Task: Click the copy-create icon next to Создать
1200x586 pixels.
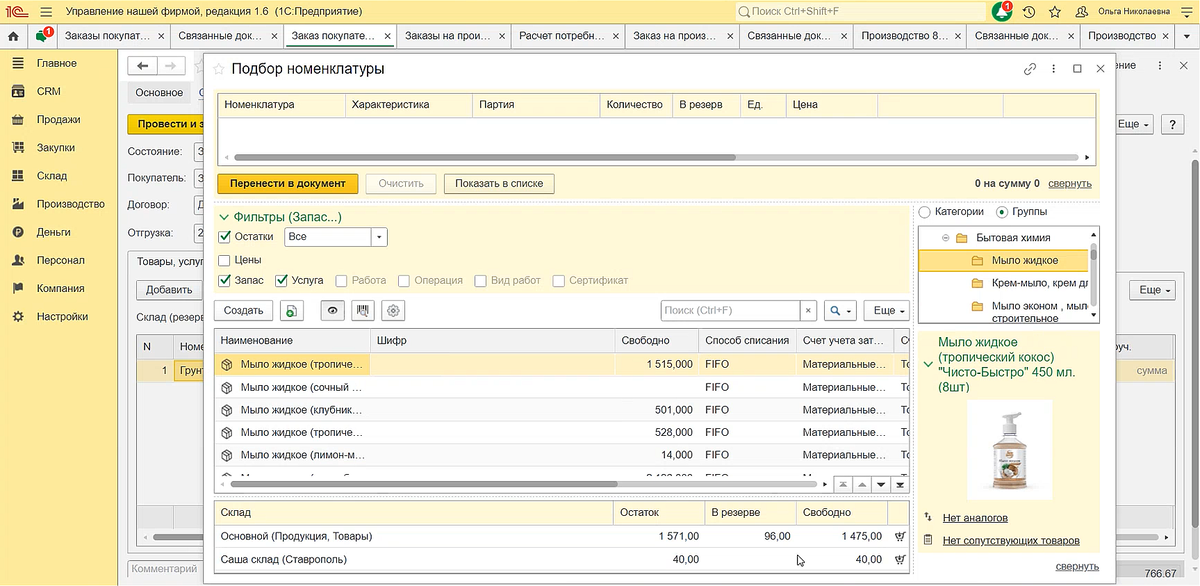Action: pos(292,311)
